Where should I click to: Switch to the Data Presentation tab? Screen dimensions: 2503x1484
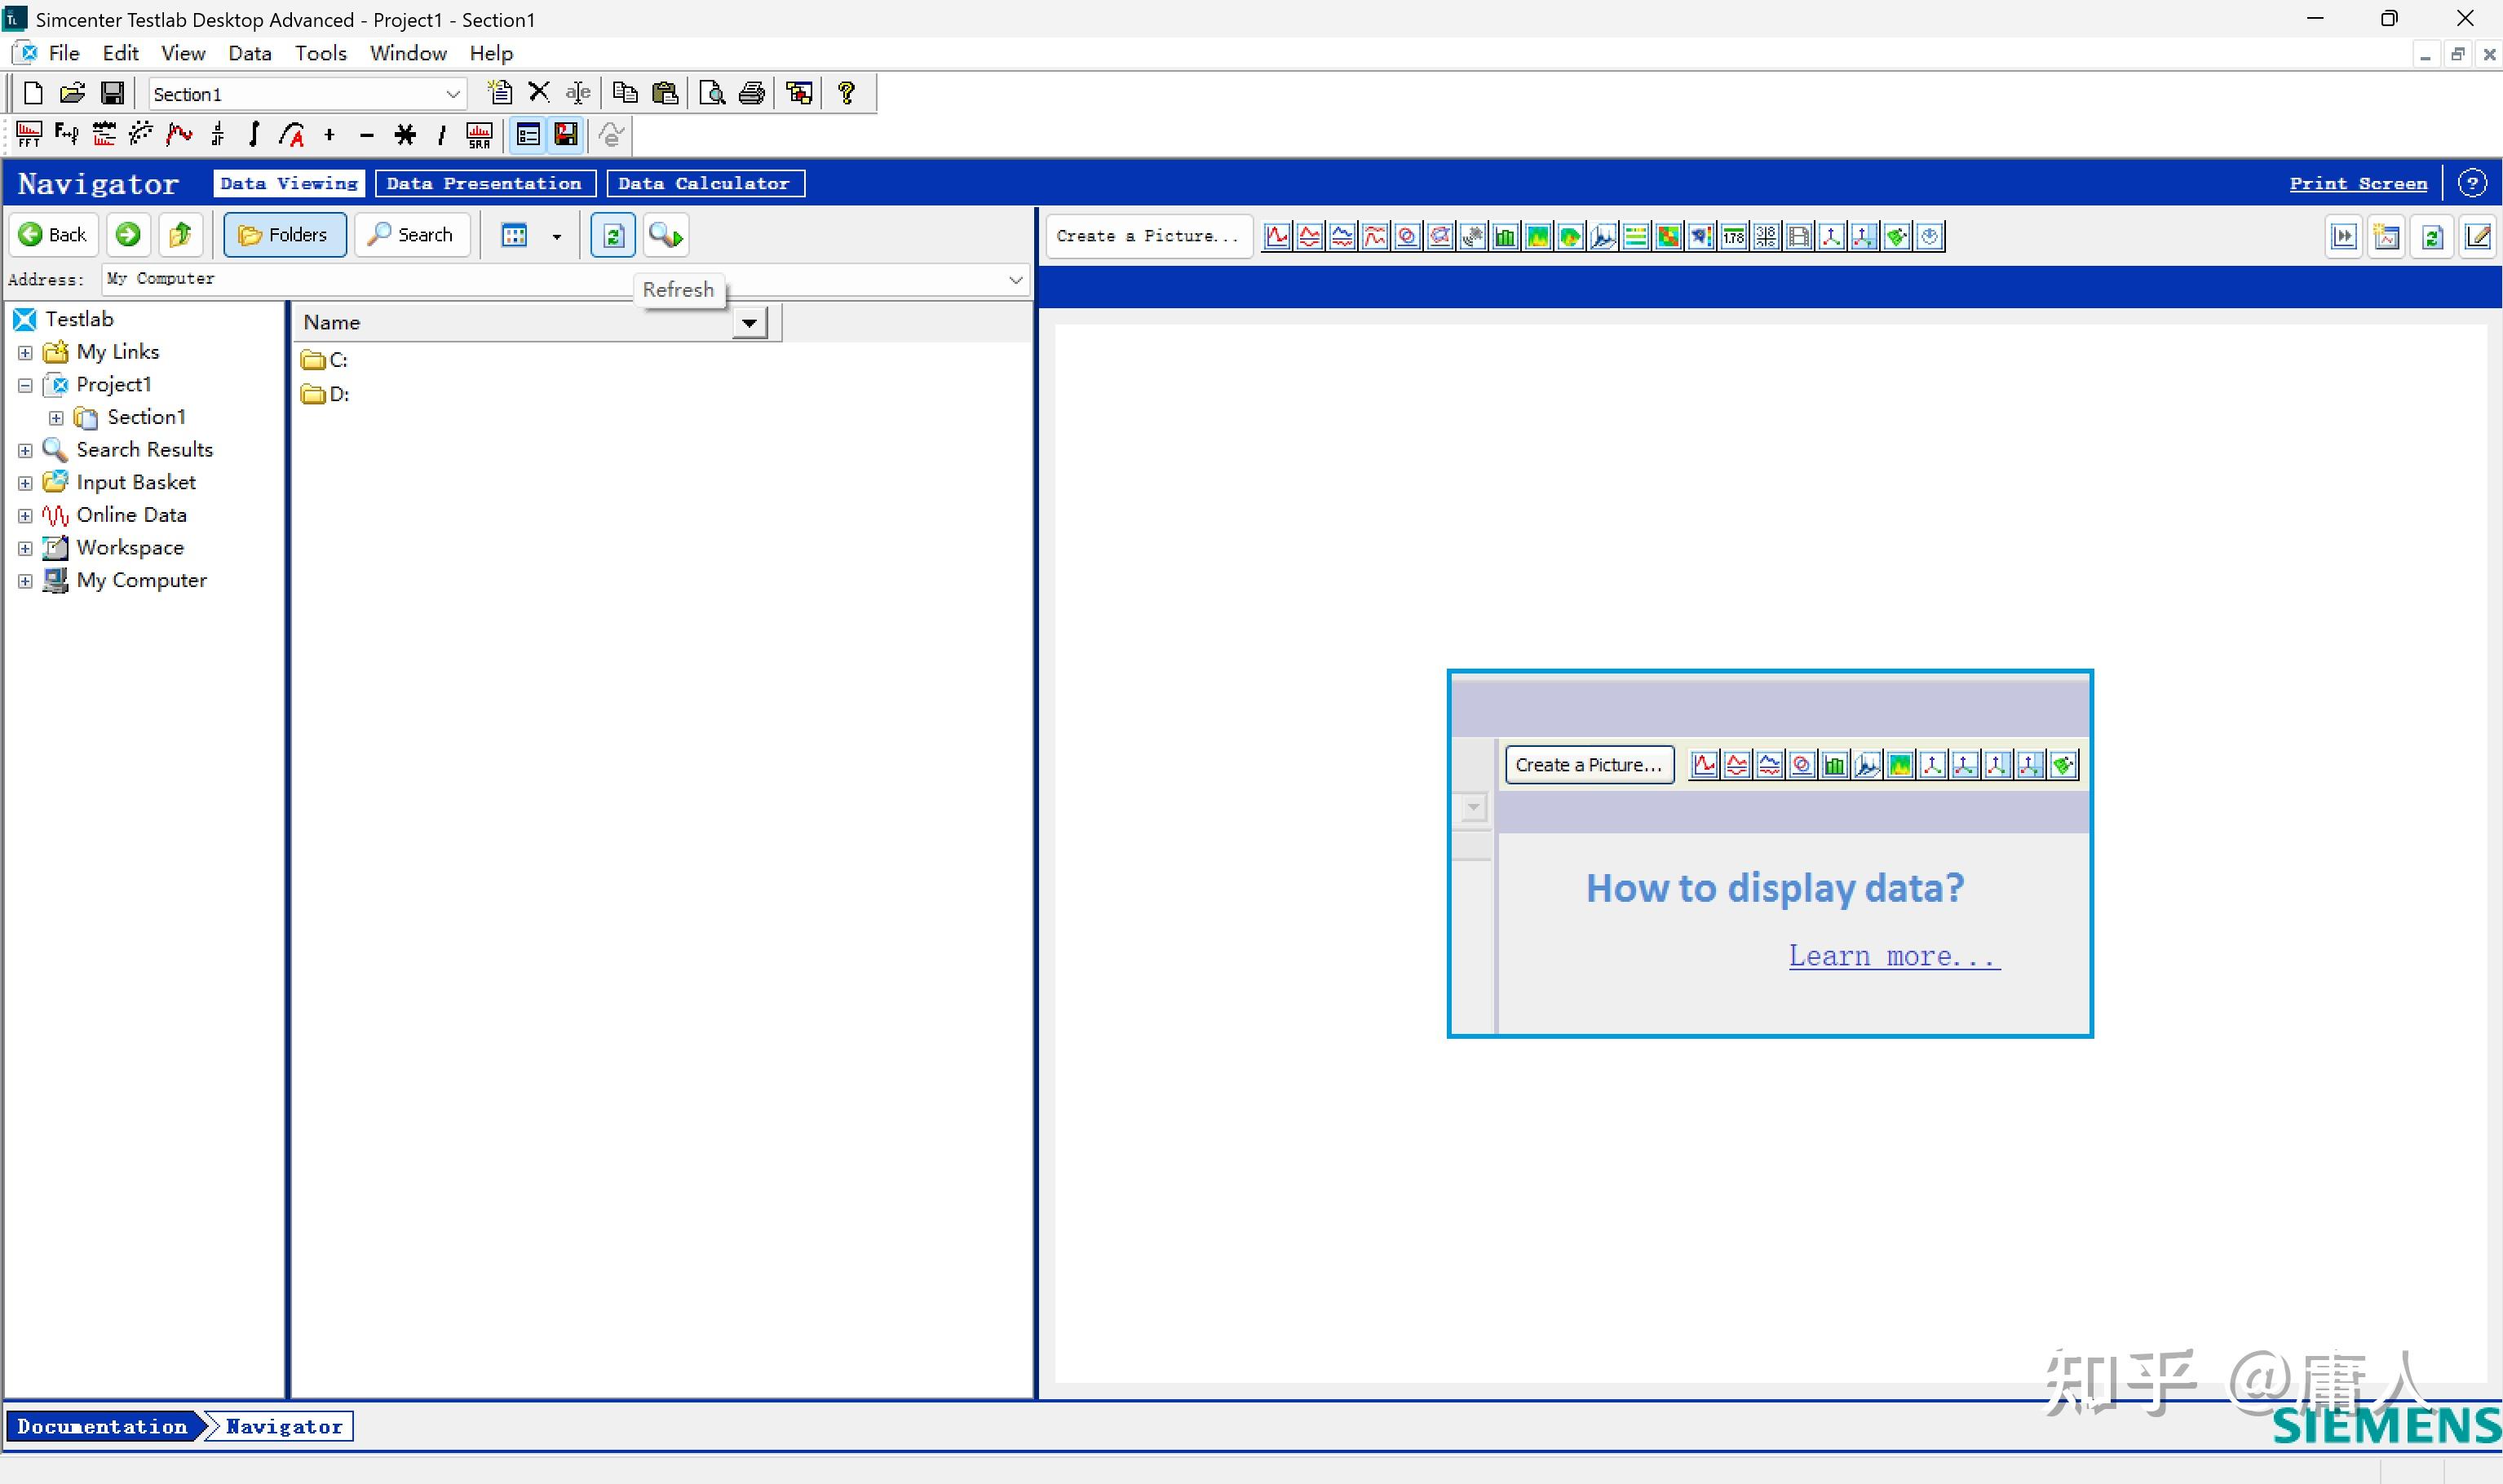click(x=484, y=183)
